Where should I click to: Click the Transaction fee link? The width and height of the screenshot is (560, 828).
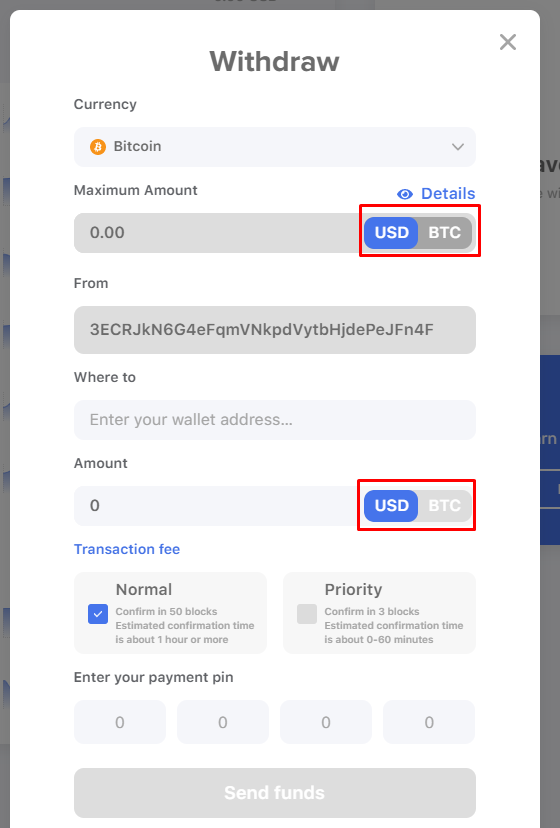point(127,549)
